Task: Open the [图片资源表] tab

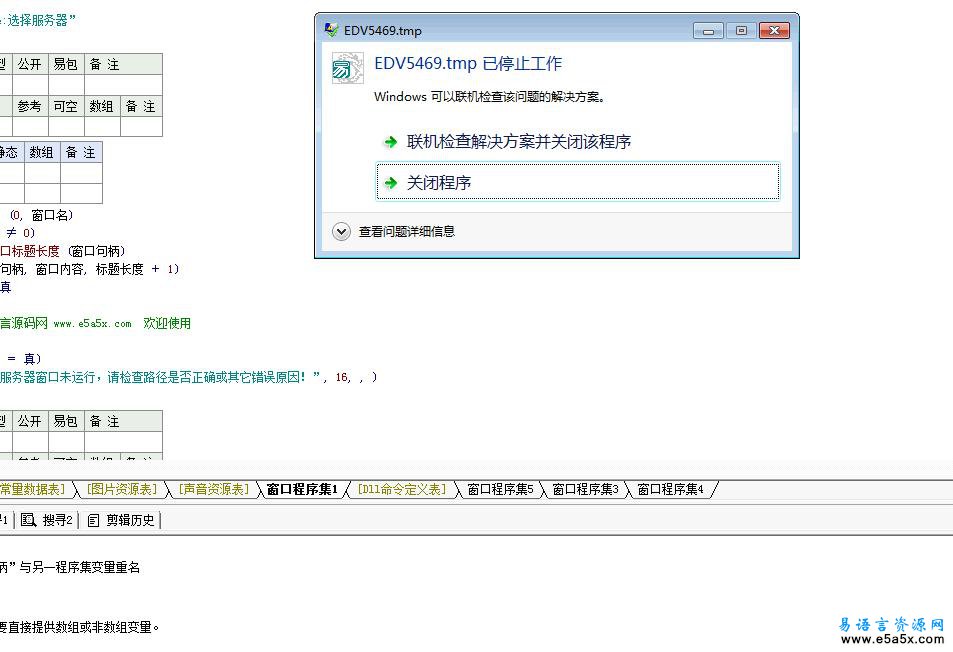Action: pos(122,489)
